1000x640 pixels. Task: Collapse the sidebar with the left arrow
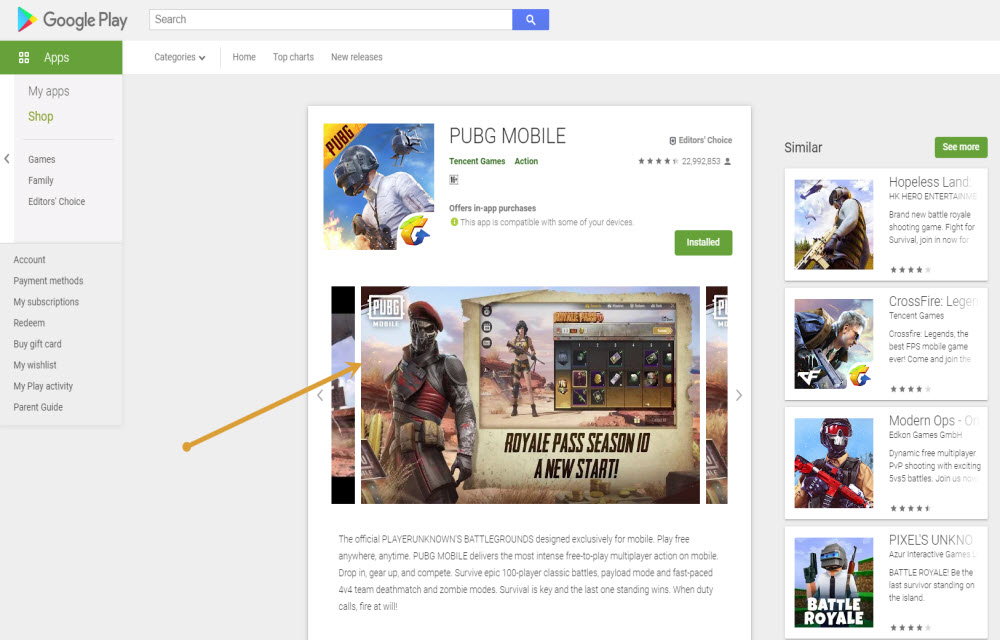pyautogui.click(x=6, y=159)
